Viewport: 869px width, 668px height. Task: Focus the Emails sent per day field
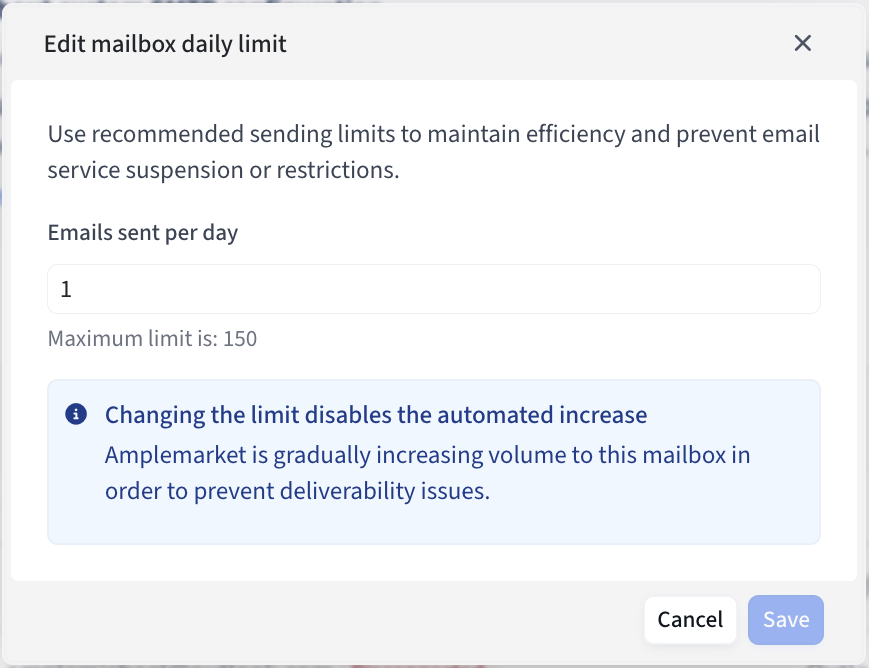[x=434, y=289]
